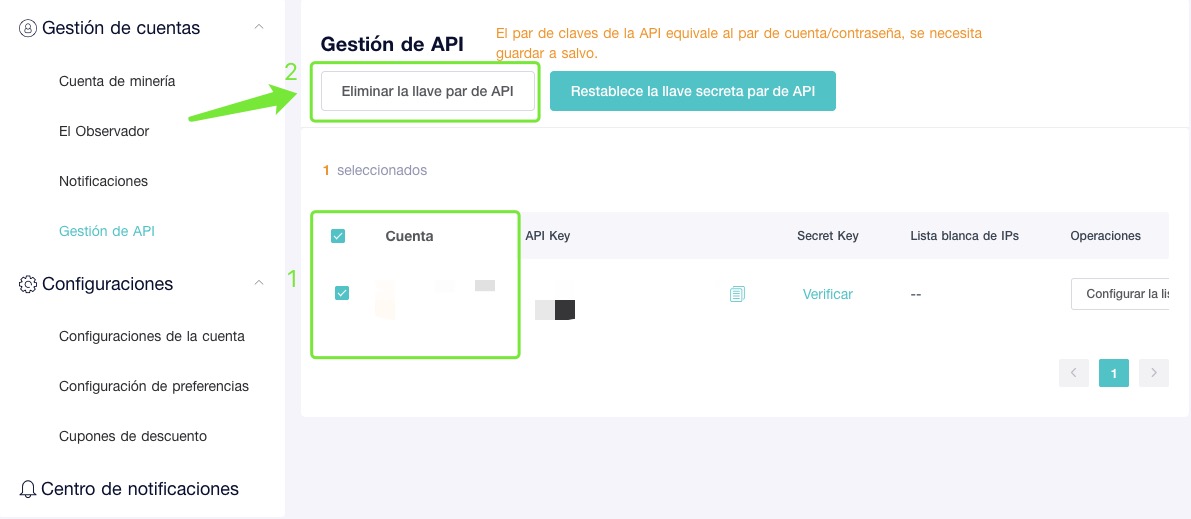Go to next page arrow
Image resolution: width=1191 pixels, height=519 pixels.
click(1154, 373)
